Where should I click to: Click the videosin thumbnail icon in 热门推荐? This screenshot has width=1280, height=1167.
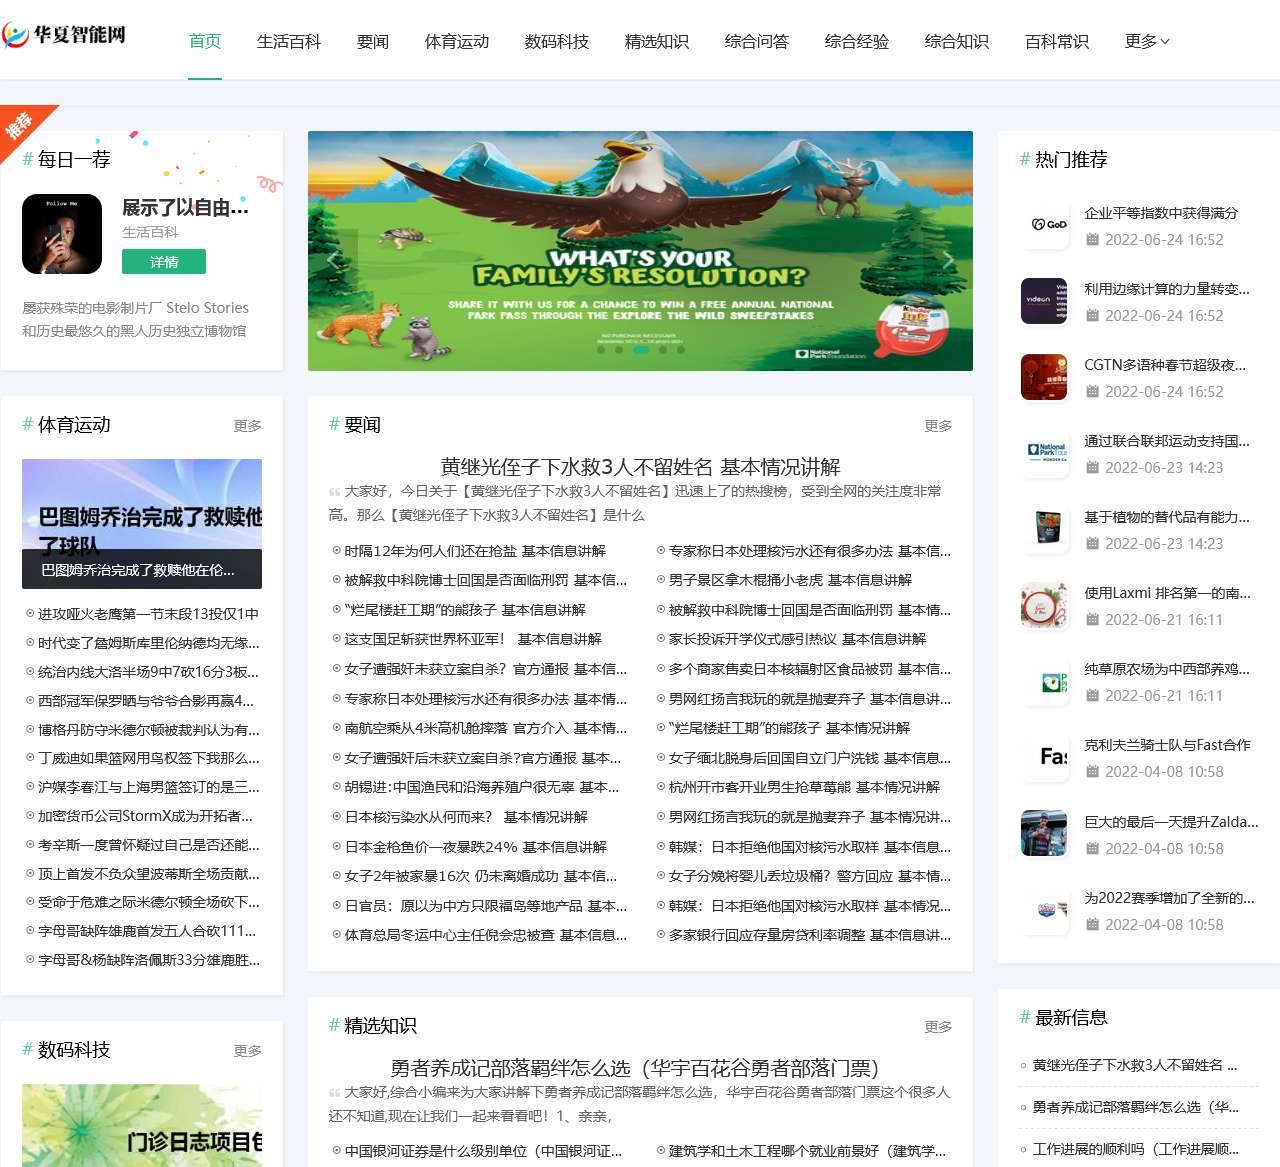click(x=1044, y=301)
